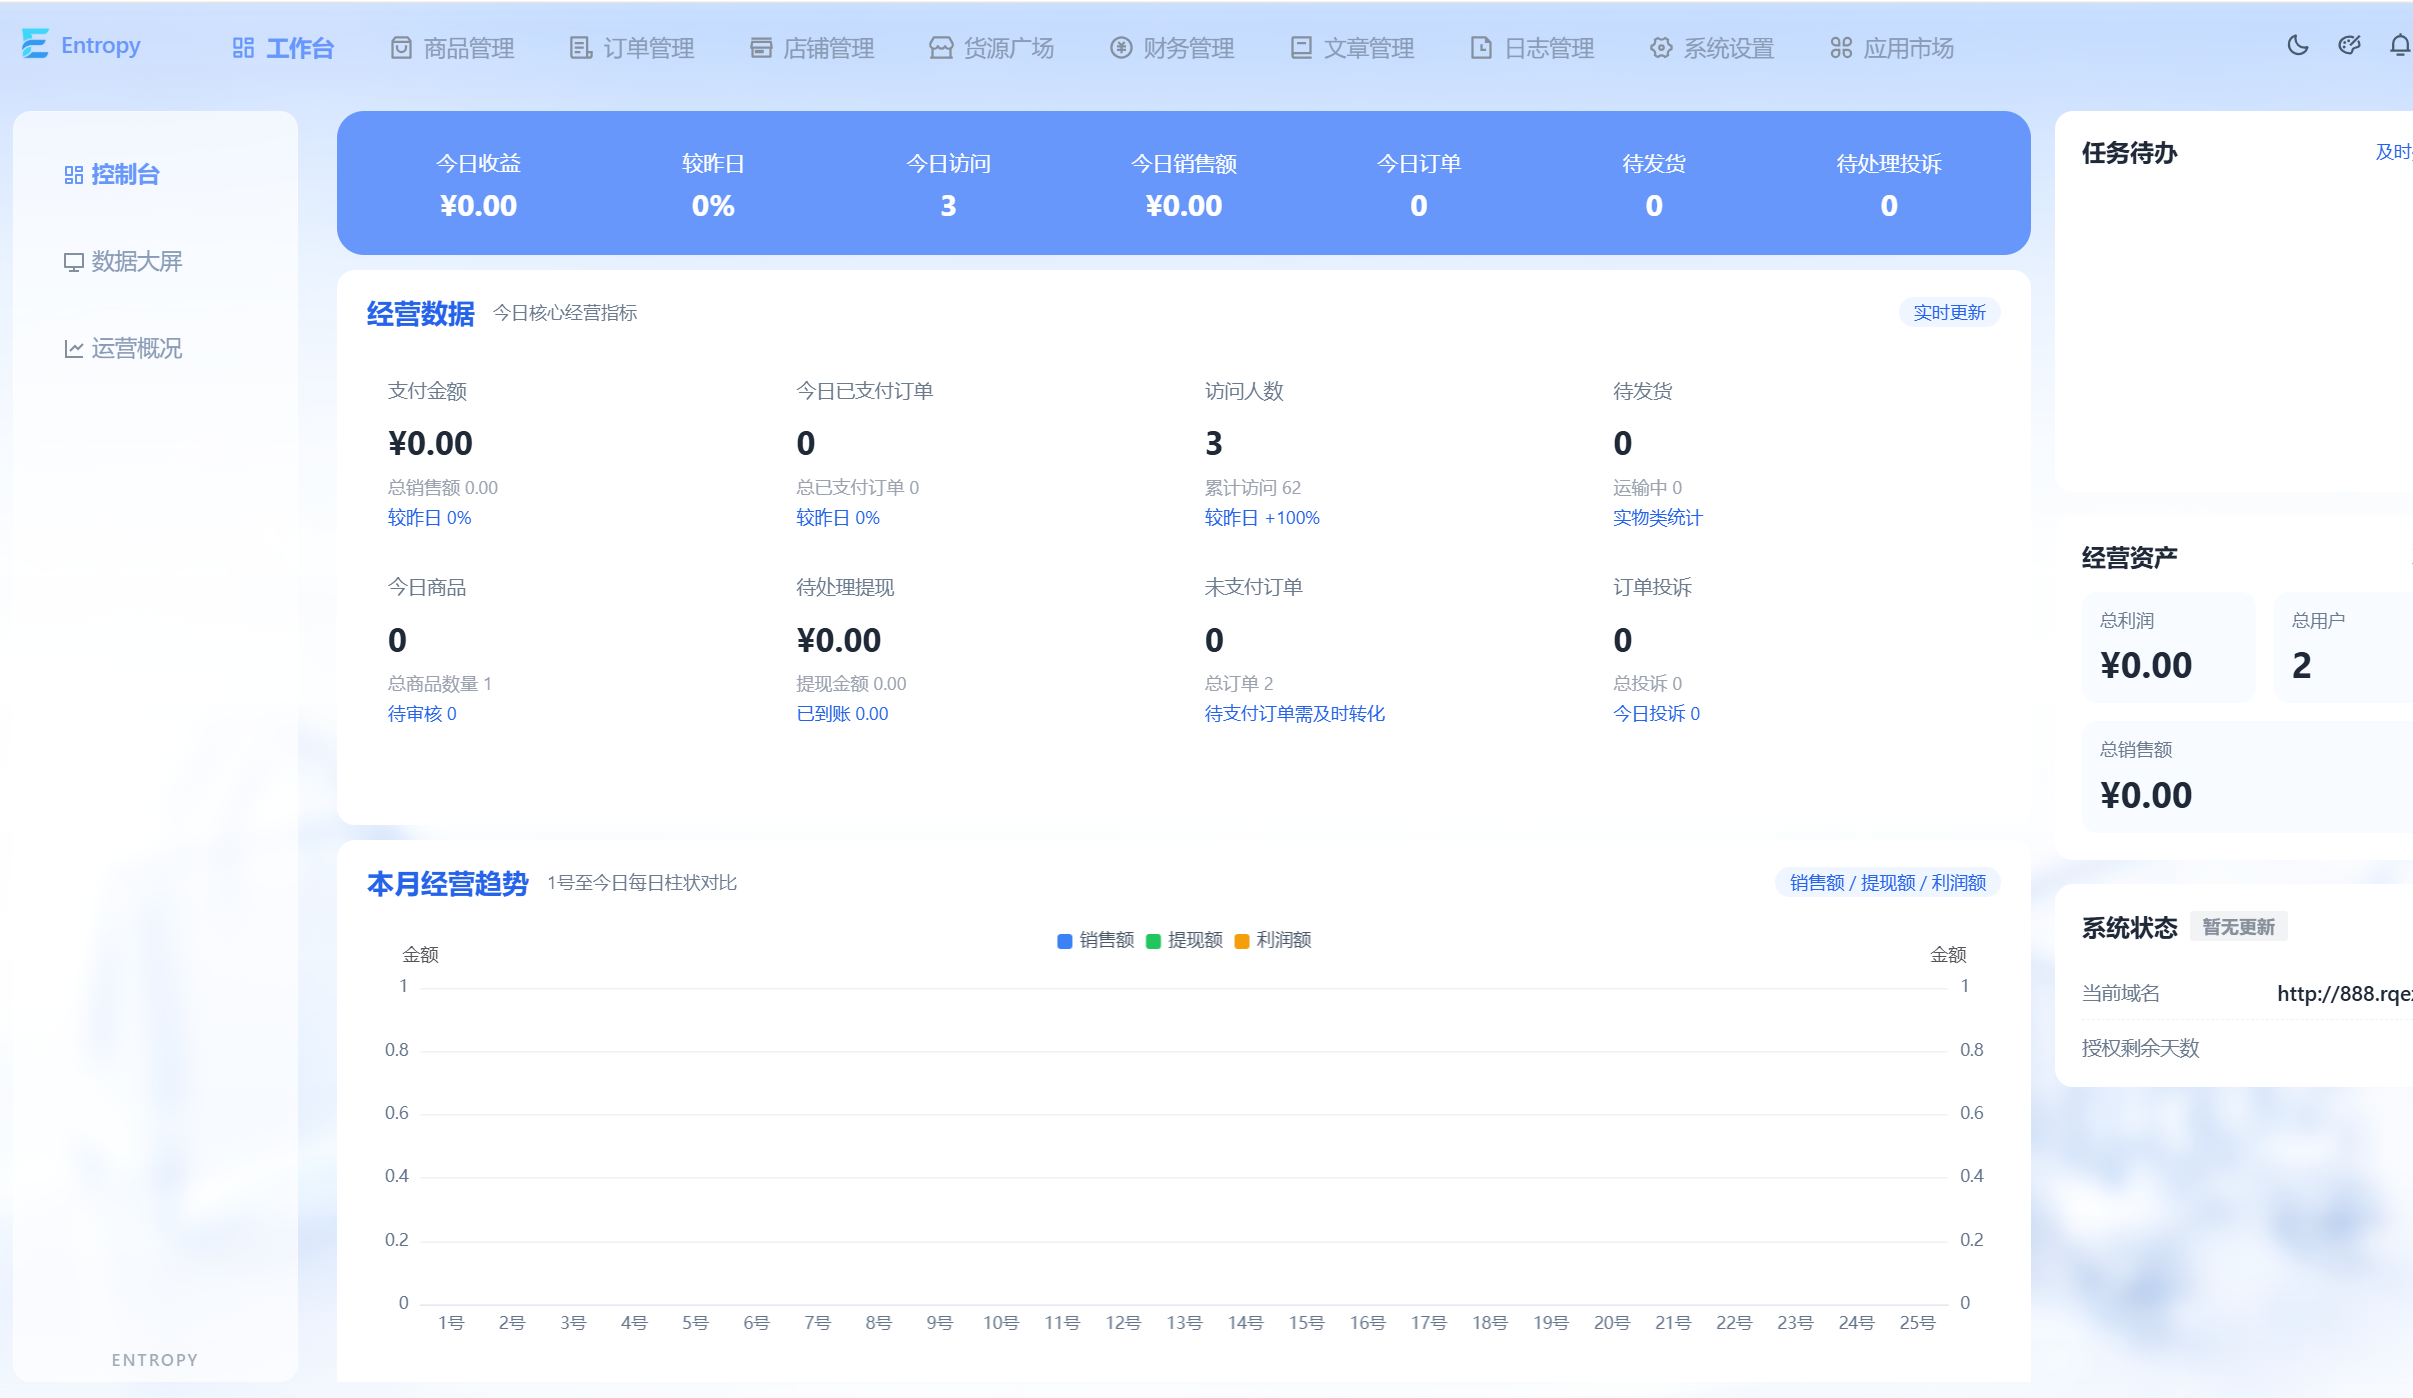This screenshot has width=2413, height=1398.
Task: Open 系统设置 gear menu
Action: click(x=1712, y=48)
